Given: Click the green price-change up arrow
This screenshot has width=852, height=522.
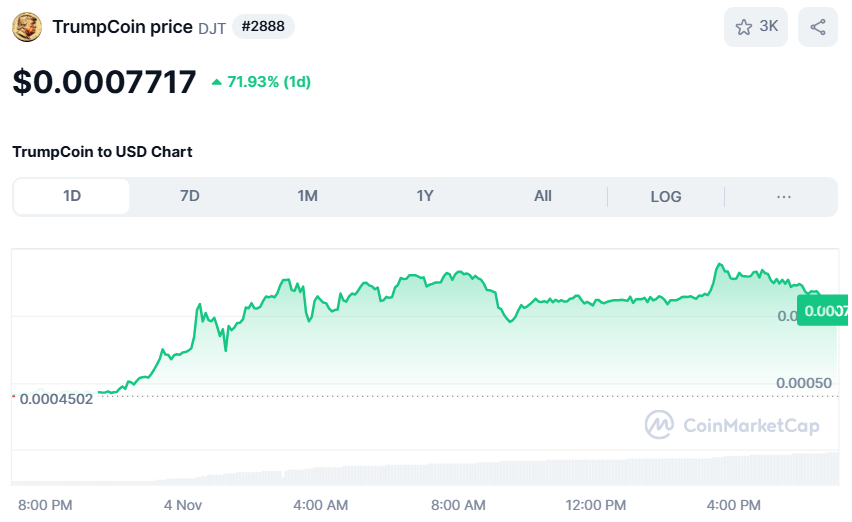Looking at the screenshot, I should click(216, 82).
